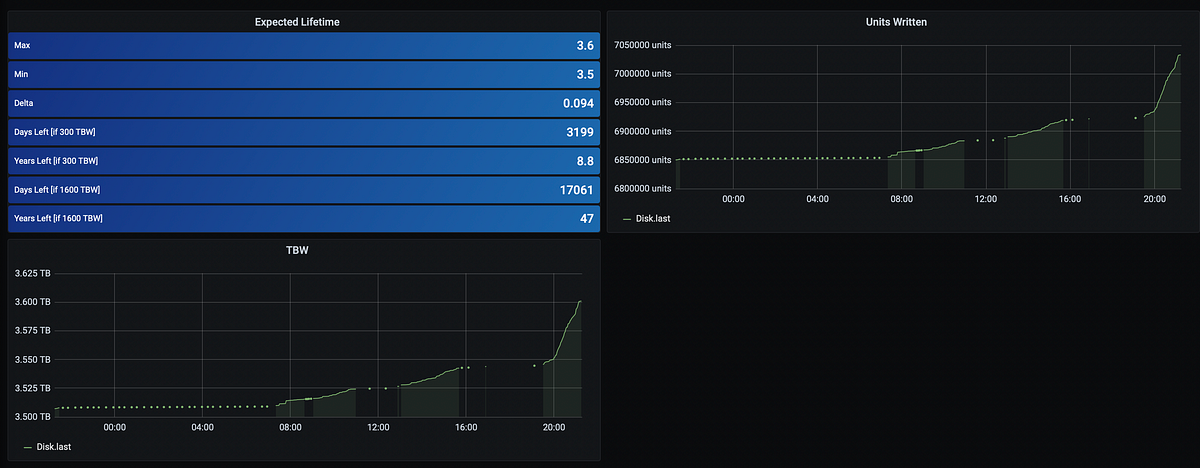This screenshot has width=1200, height=468.
Task: Click the Years Left [if 300 TBW] row
Action: (x=304, y=161)
